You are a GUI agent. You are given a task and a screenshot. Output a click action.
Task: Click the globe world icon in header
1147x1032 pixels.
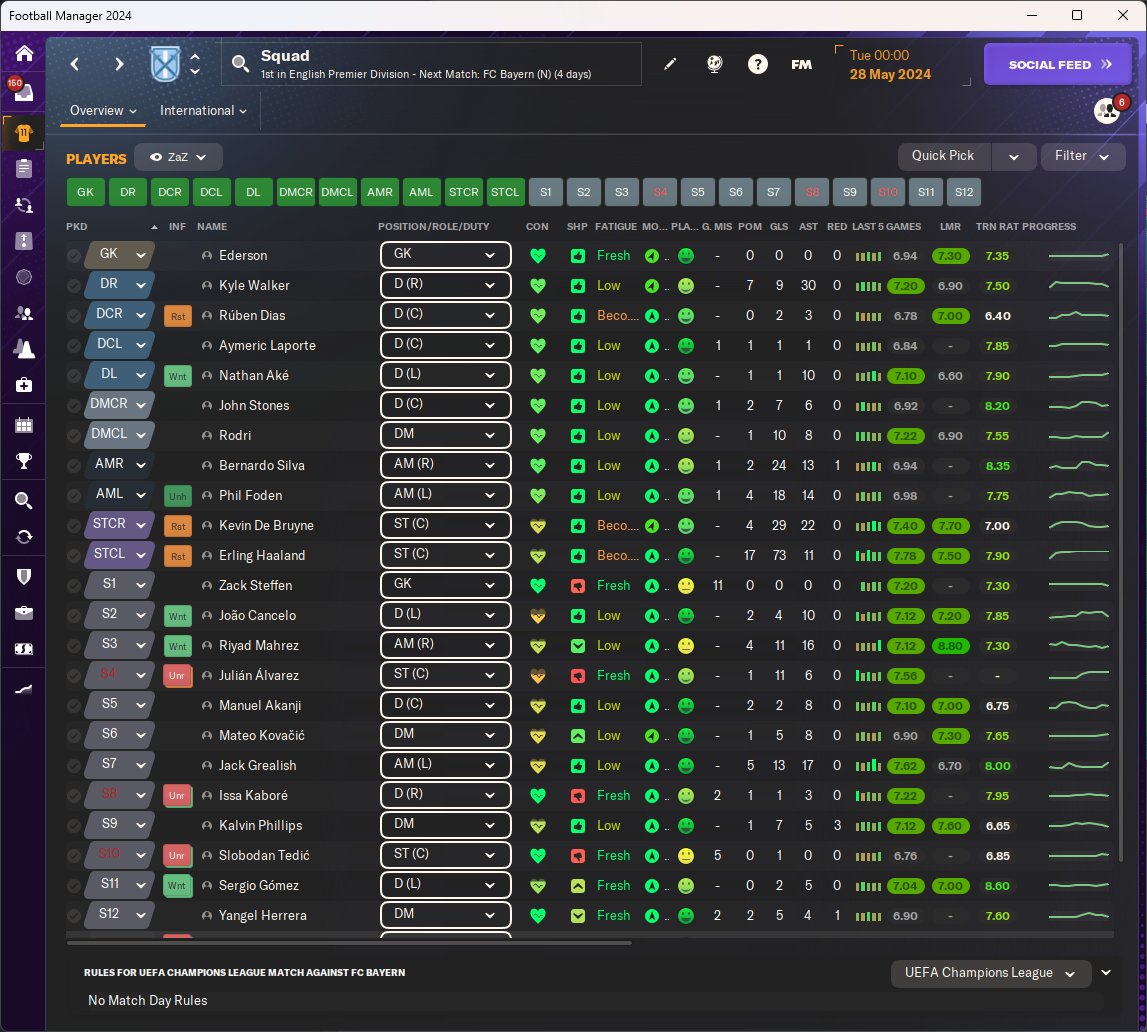(715, 64)
